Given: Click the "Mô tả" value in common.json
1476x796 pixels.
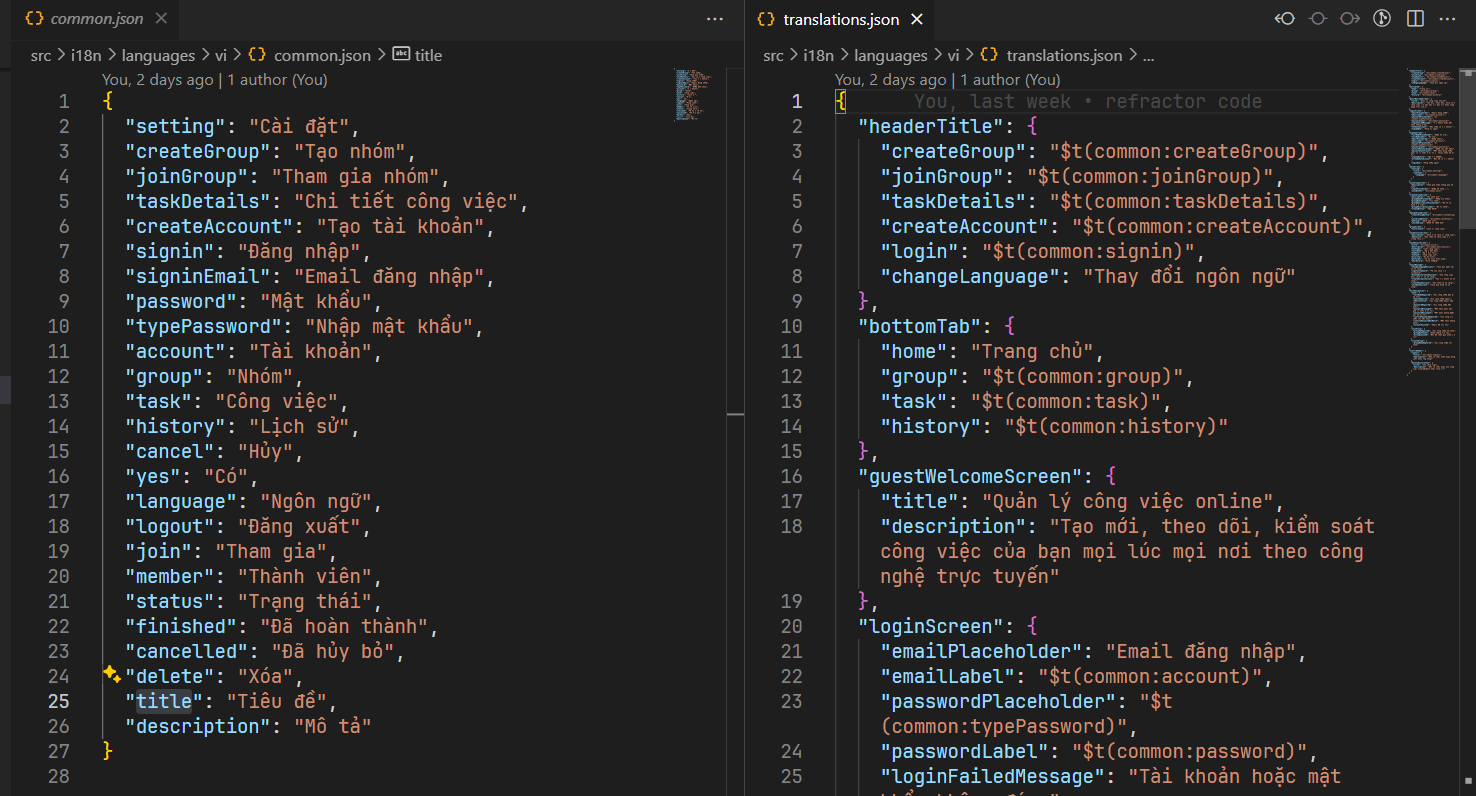Looking at the screenshot, I should (332, 726).
